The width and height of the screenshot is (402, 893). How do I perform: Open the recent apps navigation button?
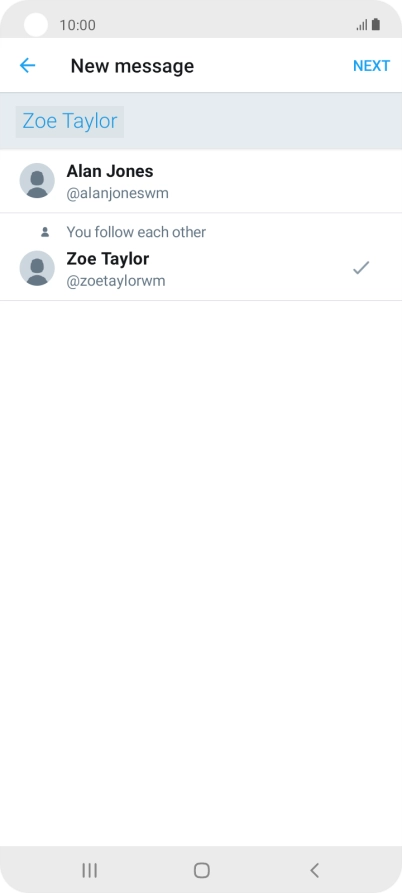(x=89, y=870)
